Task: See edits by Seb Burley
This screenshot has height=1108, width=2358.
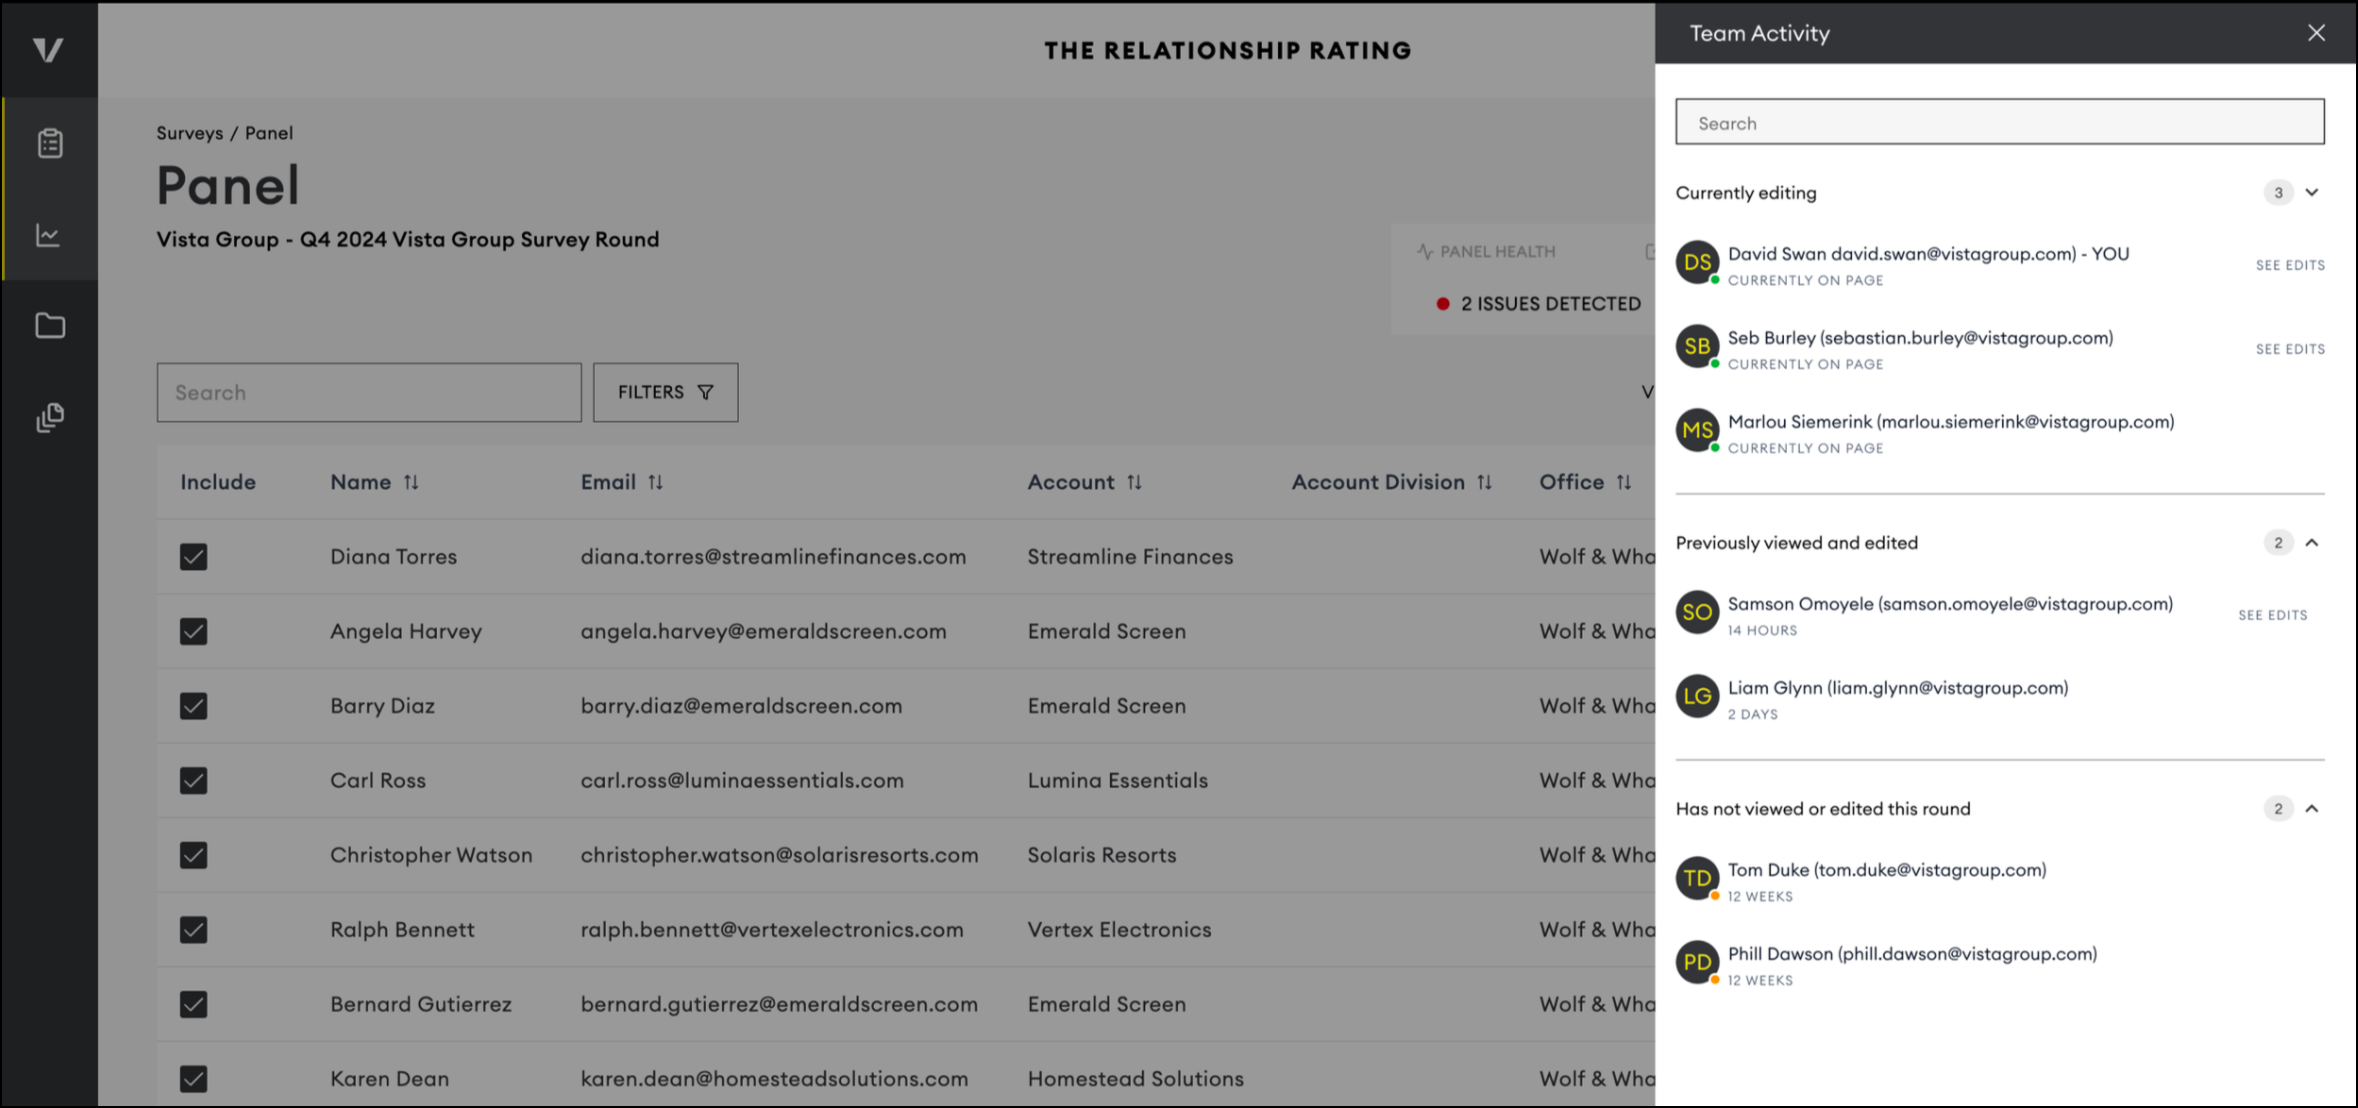Action: pyautogui.click(x=2289, y=349)
